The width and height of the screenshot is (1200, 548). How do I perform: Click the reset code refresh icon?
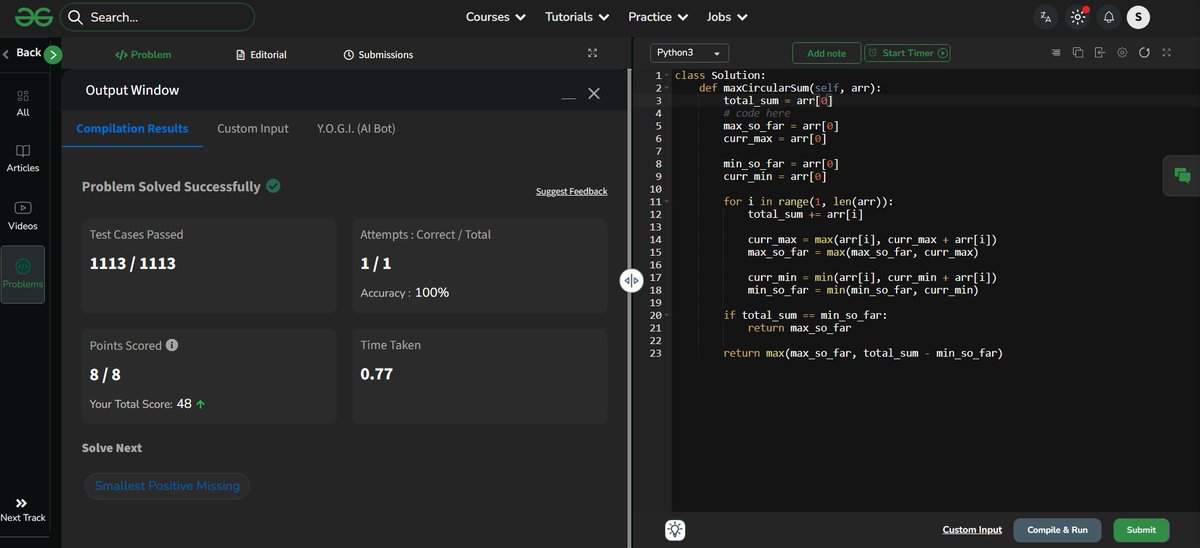pos(1144,52)
